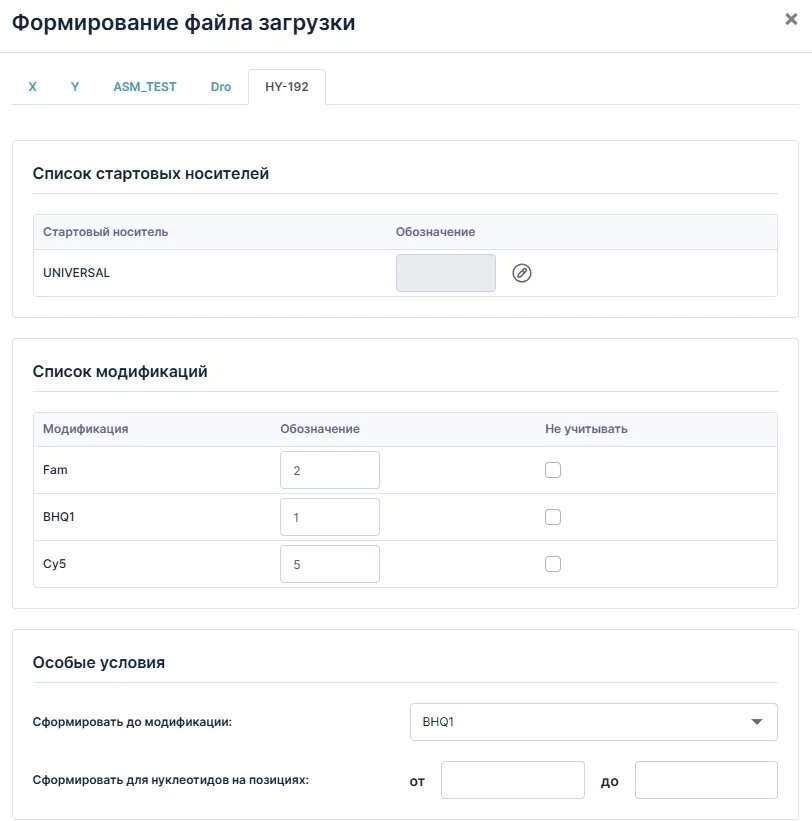Close the dialog with the X icon
The image size is (812, 821).
(x=791, y=19)
